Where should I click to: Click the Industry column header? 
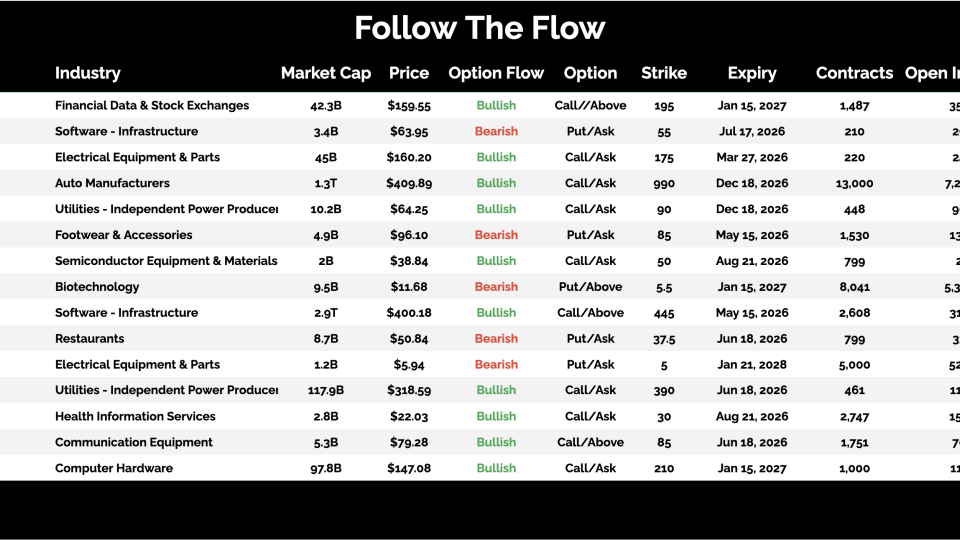tap(88, 73)
